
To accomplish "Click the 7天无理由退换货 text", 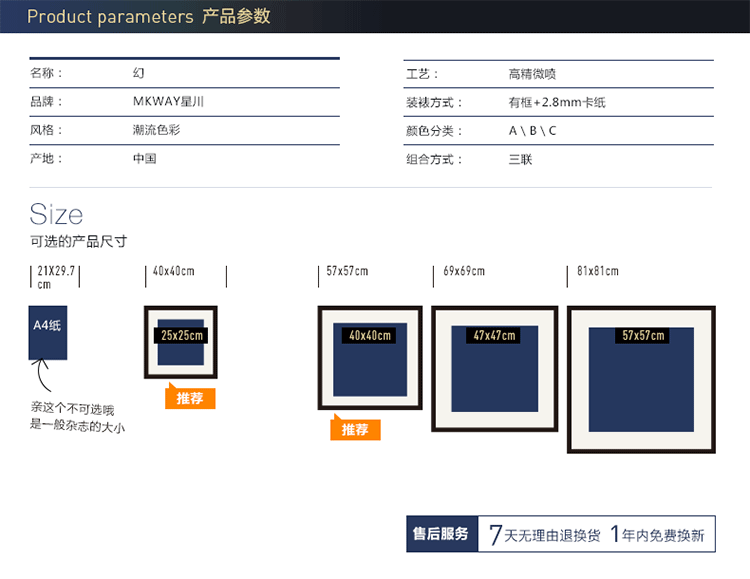I will click(x=544, y=534).
